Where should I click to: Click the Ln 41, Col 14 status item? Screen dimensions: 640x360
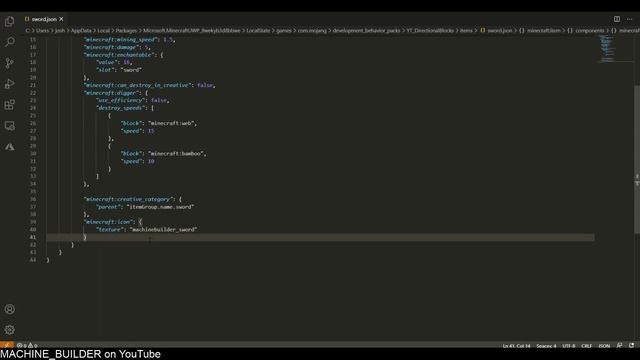click(516, 346)
